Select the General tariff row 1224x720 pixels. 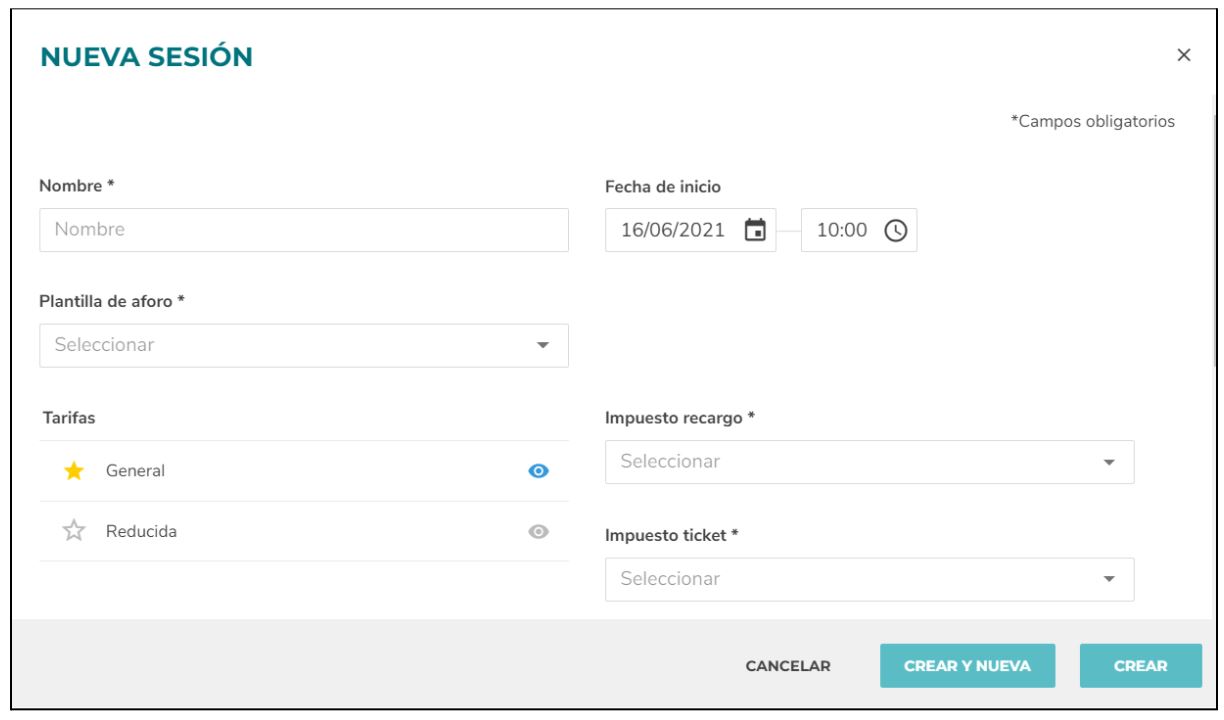click(304, 471)
